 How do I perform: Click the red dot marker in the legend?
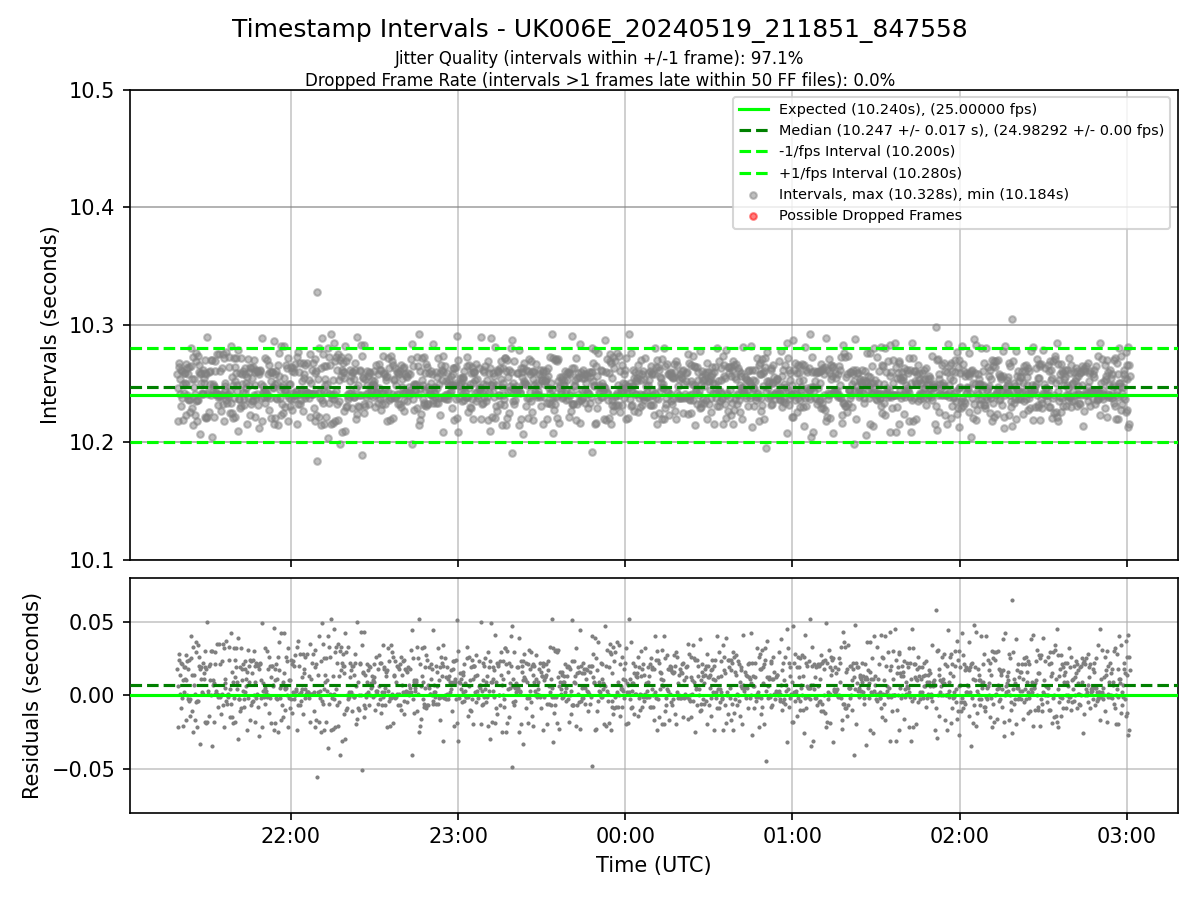[753, 216]
